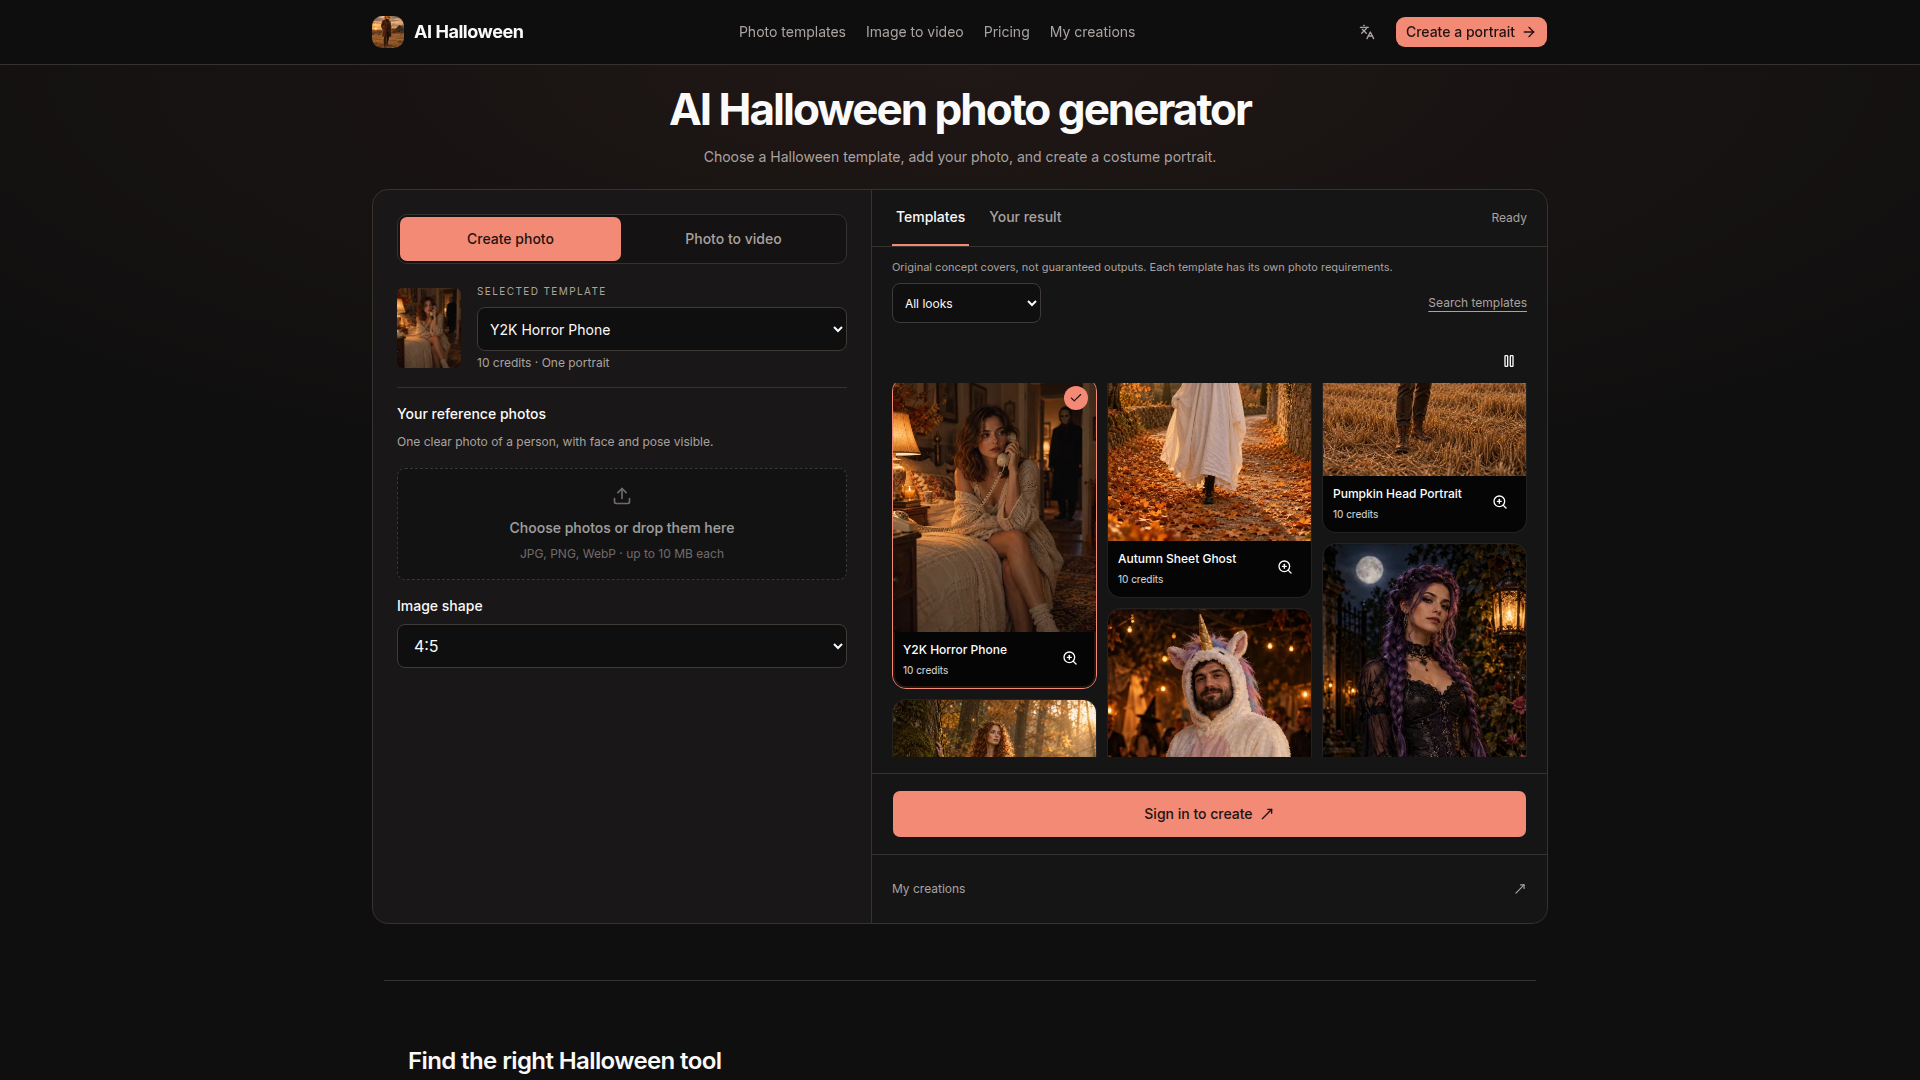Open Photo templates in the top navigation

point(792,32)
